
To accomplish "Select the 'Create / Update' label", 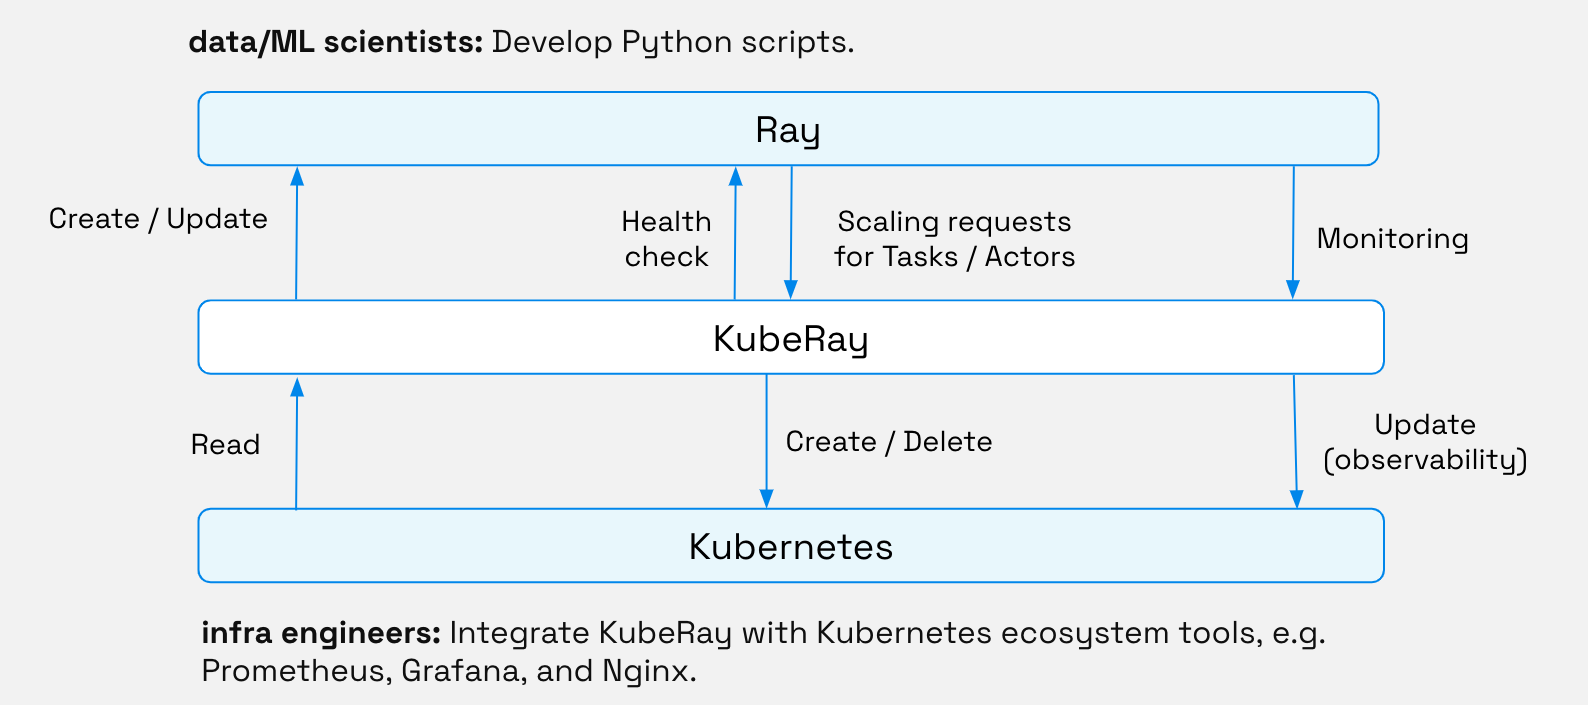I will point(158,219).
